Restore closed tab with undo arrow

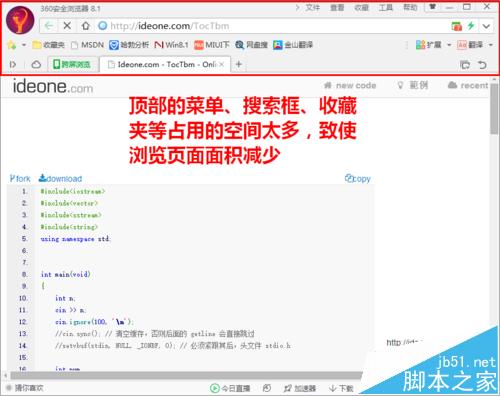(482, 64)
